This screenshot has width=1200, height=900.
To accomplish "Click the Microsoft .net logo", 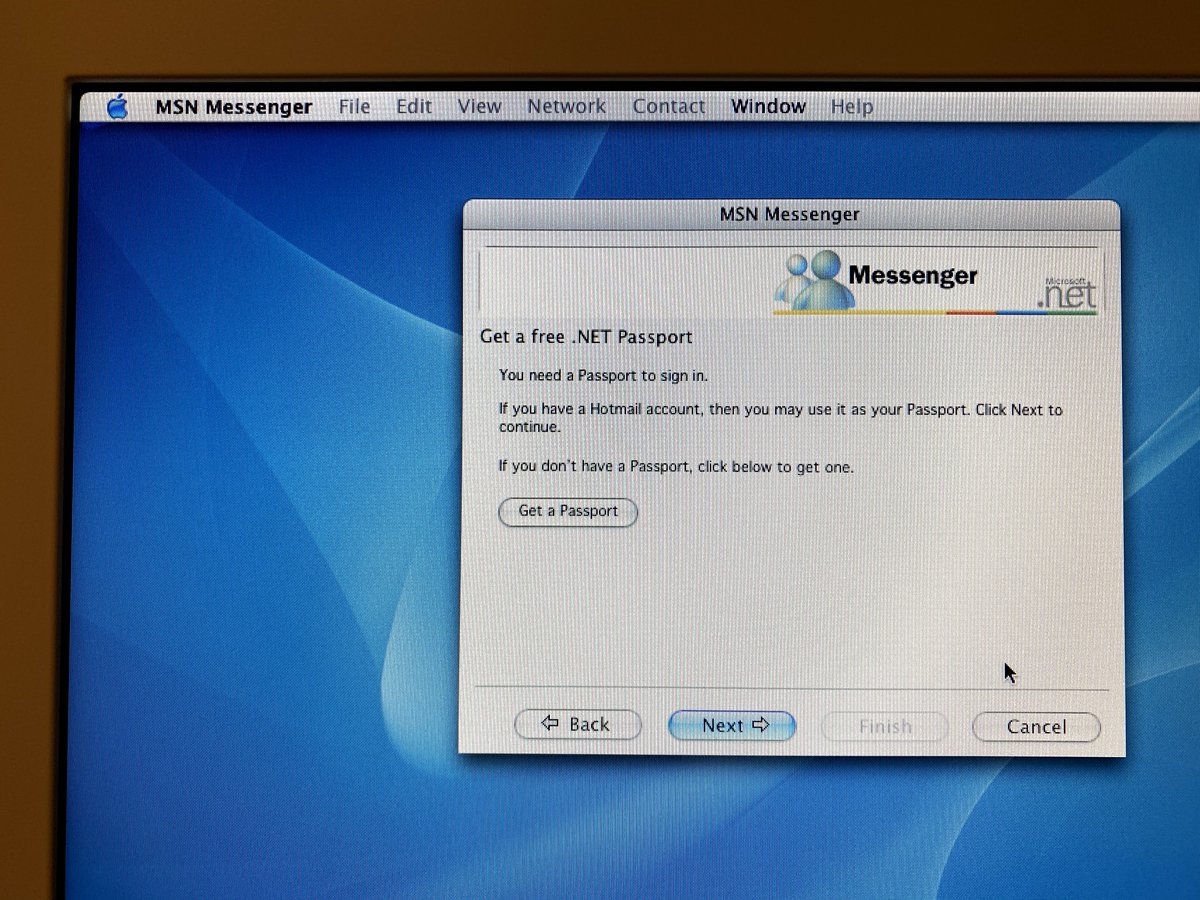I will pyautogui.click(x=1067, y=292).
